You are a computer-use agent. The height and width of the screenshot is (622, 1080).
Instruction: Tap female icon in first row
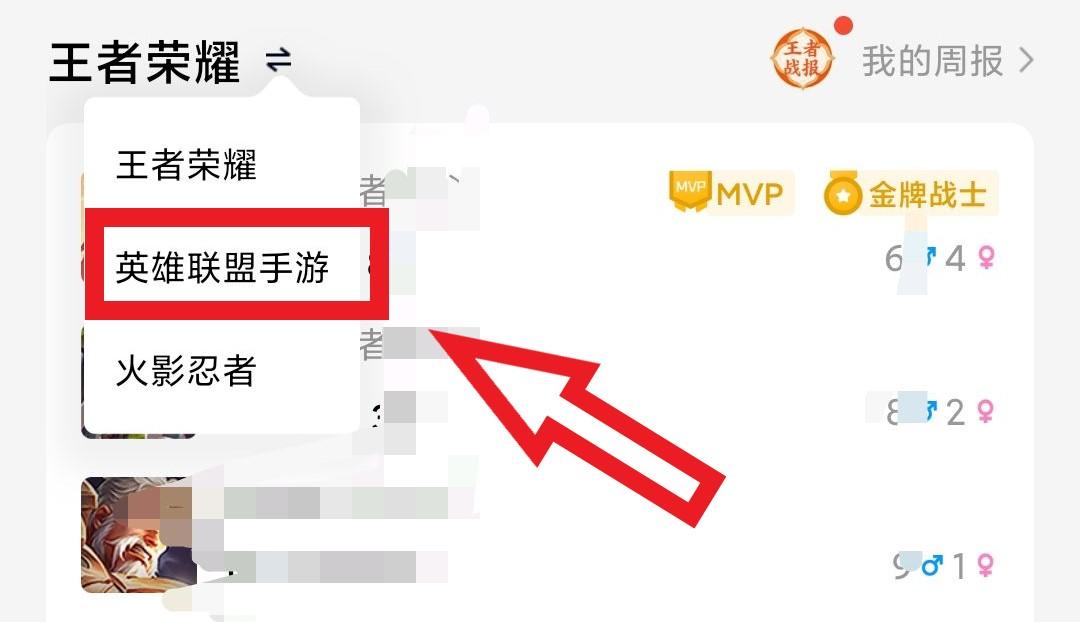(987, 258)
